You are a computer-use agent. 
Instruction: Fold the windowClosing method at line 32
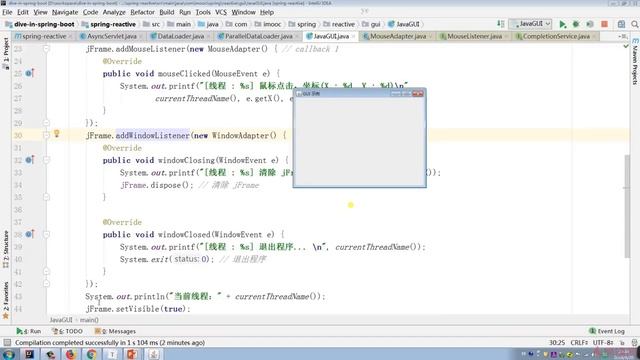[x=46, y=160]
